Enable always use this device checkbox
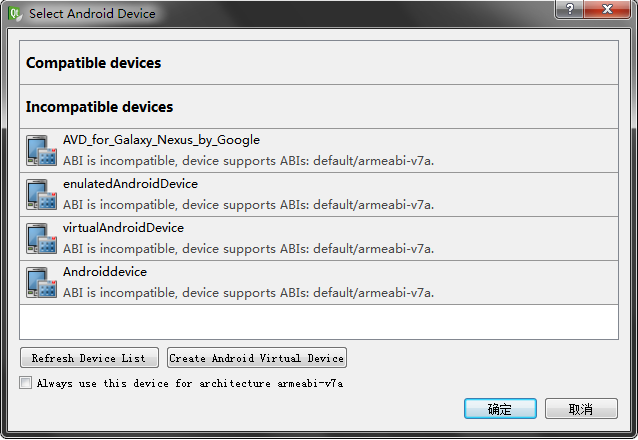Viewport: 638px width, 440px height. click(x=25, y=383)
